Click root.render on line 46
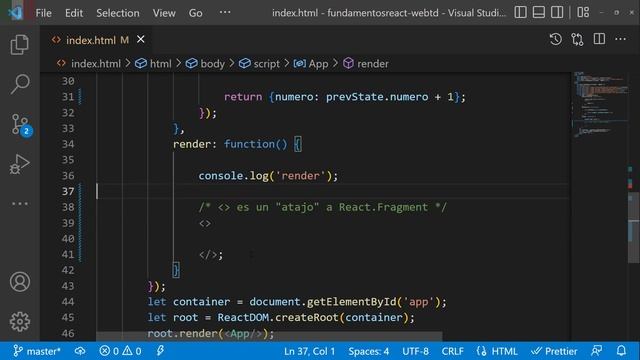This screenshot has height=360, width=640. click(x=182, y=333)
